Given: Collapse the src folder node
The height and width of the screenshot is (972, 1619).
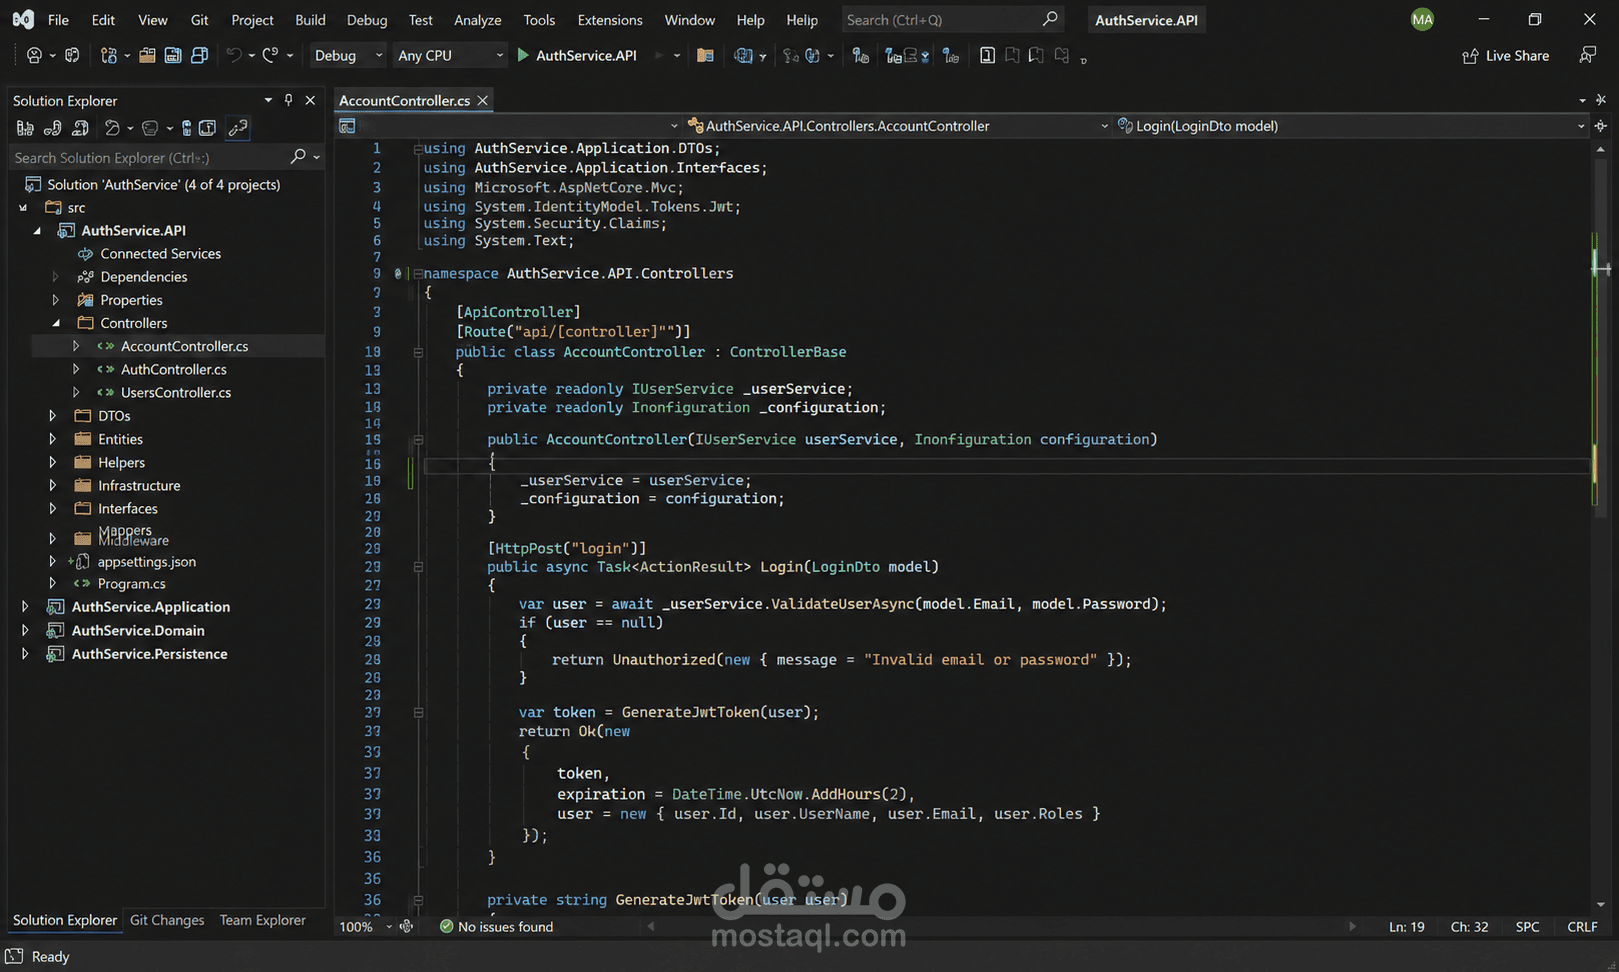Looking at the screenshot, I should click(x=23, y=207).
